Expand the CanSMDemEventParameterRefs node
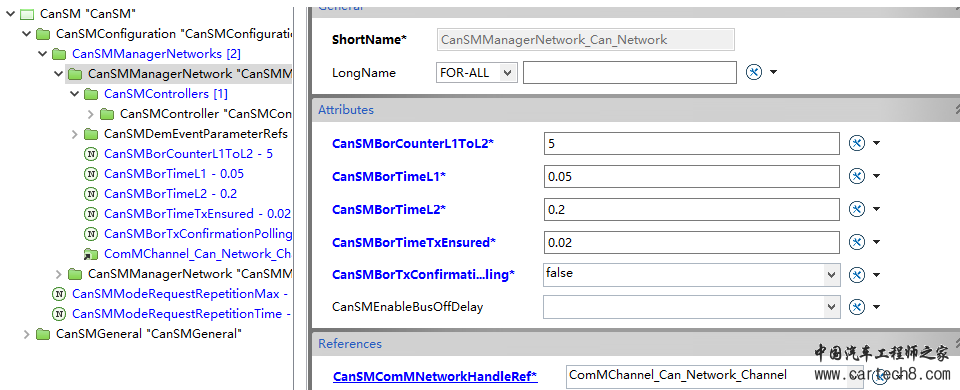This screenshot has width=960, height=390. (74, 134)
